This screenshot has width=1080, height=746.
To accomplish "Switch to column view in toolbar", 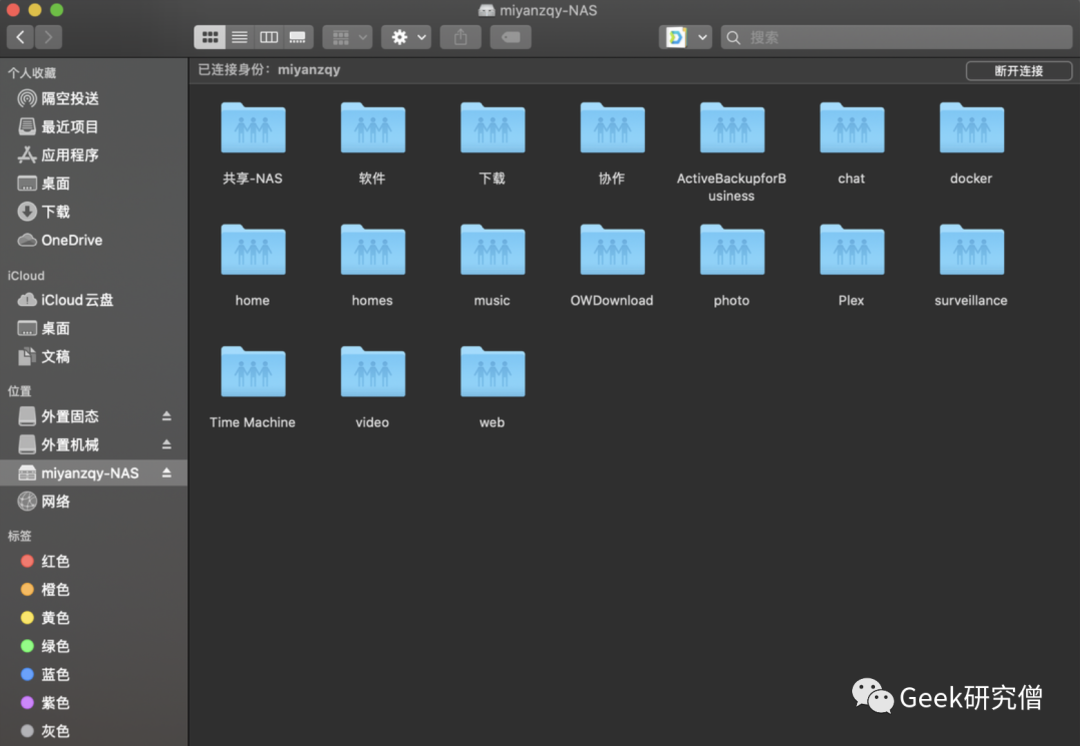I will (x=268, y=37).
